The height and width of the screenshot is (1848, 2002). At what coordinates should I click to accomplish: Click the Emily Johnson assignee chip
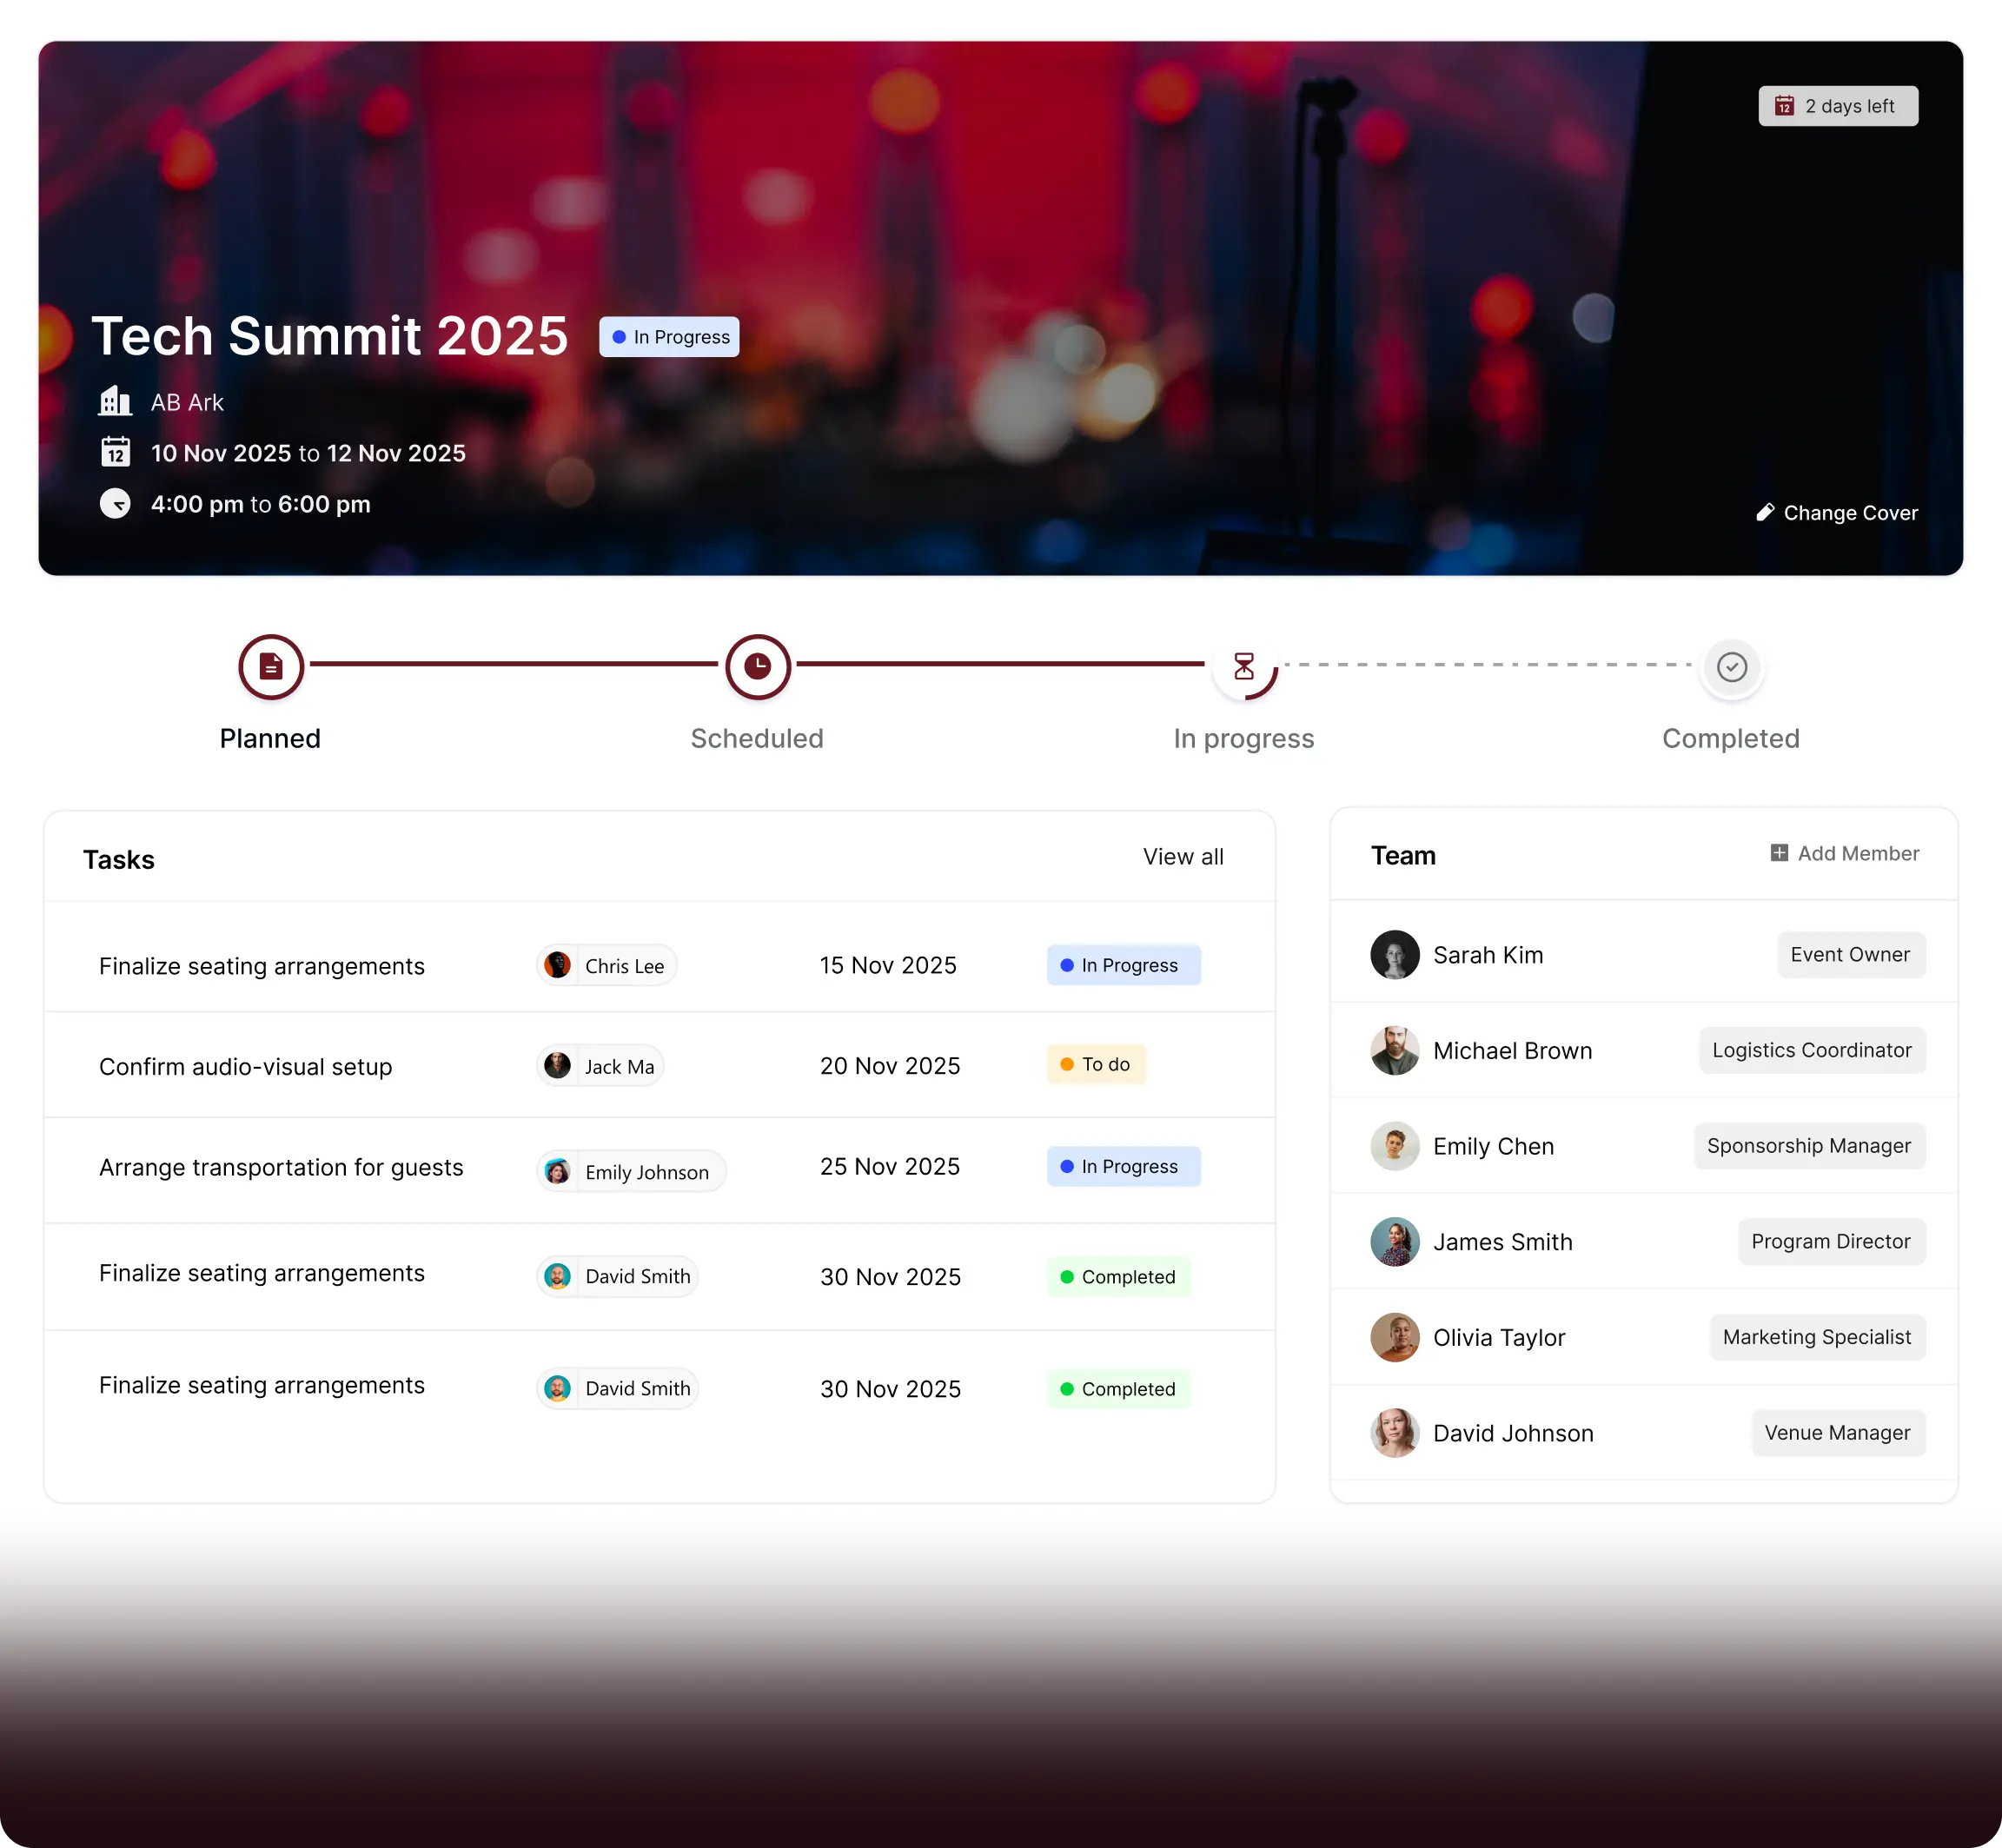tap(632, 1171)
